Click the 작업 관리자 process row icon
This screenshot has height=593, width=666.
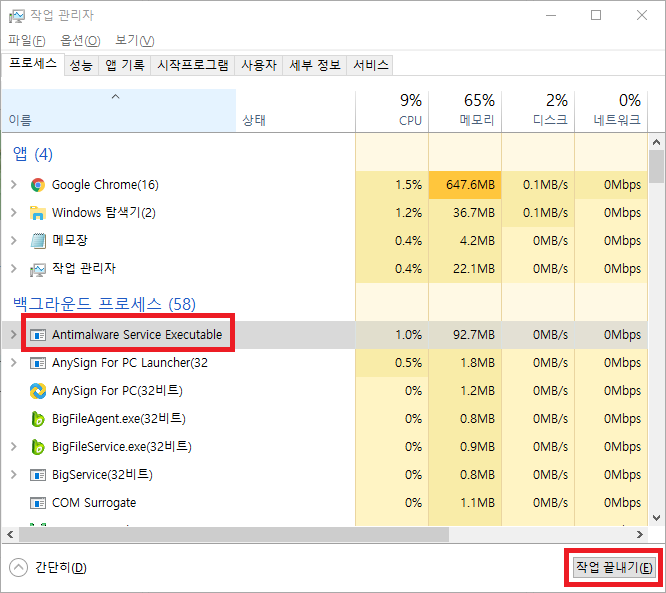38,269
